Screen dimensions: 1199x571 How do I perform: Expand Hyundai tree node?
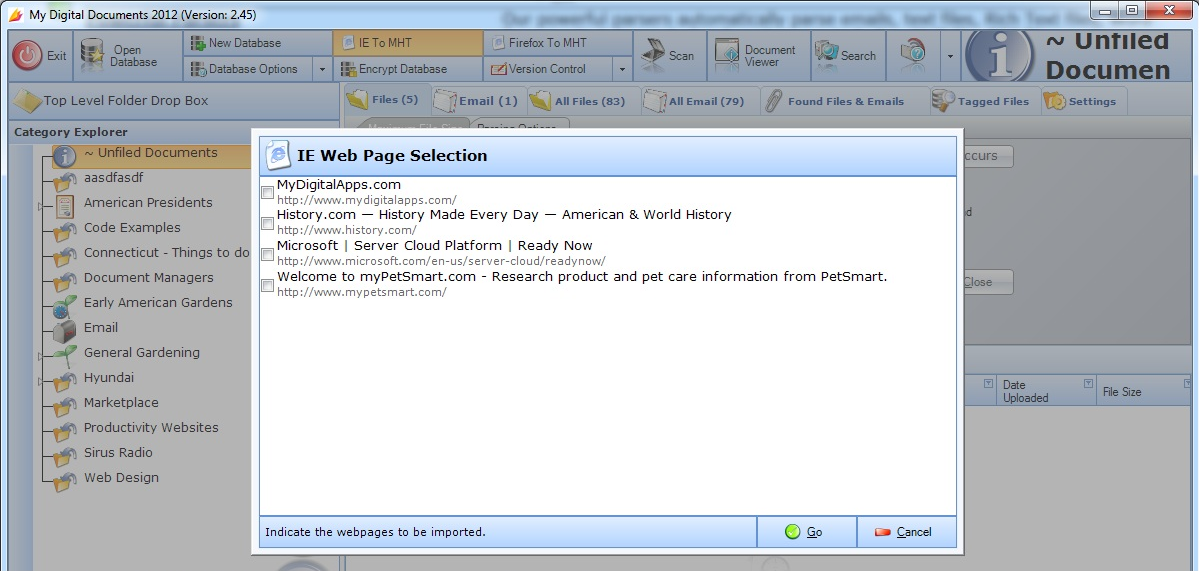click(x=40, y=381)
